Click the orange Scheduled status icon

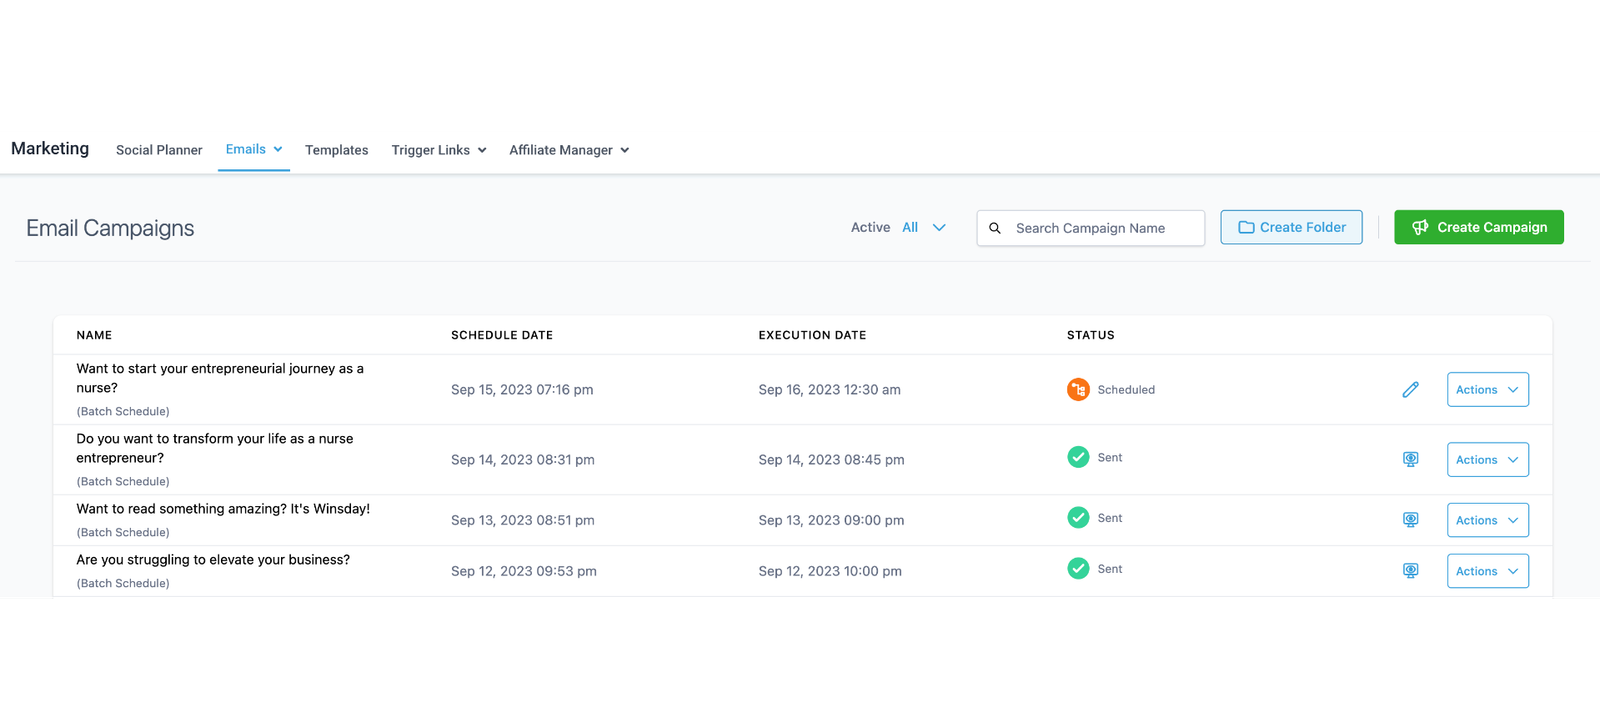coord(1078,390)
